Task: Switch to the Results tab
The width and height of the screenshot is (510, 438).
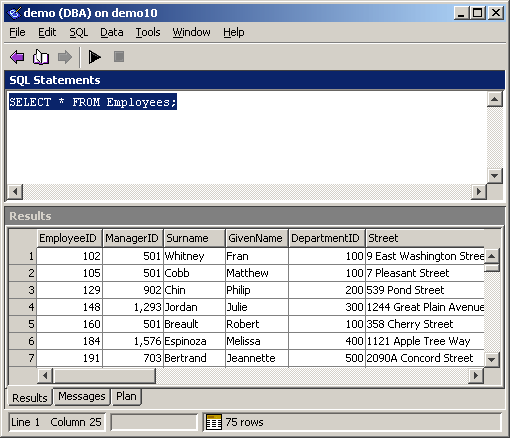Action: point(30,397)
